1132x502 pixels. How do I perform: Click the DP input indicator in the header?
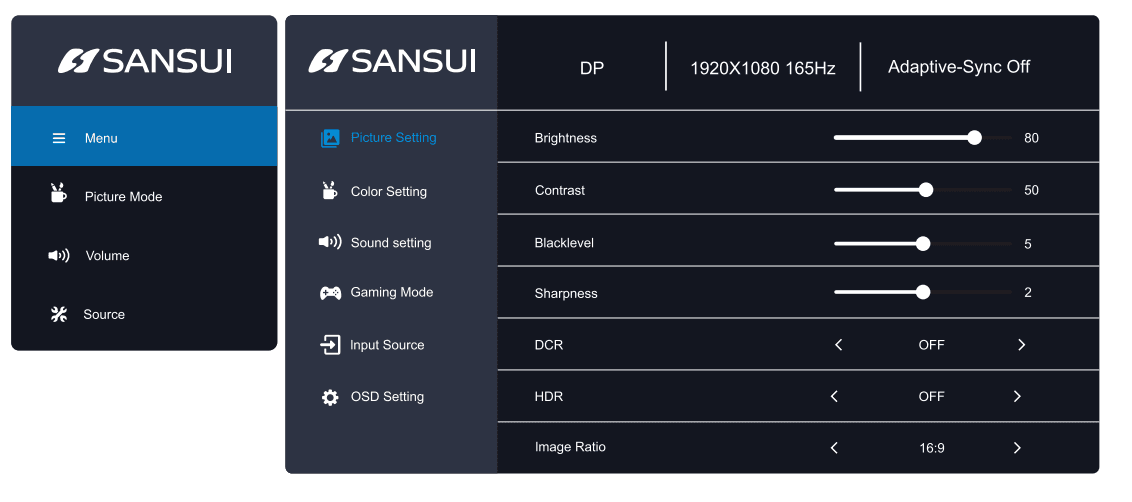click(x=592, y=69)
